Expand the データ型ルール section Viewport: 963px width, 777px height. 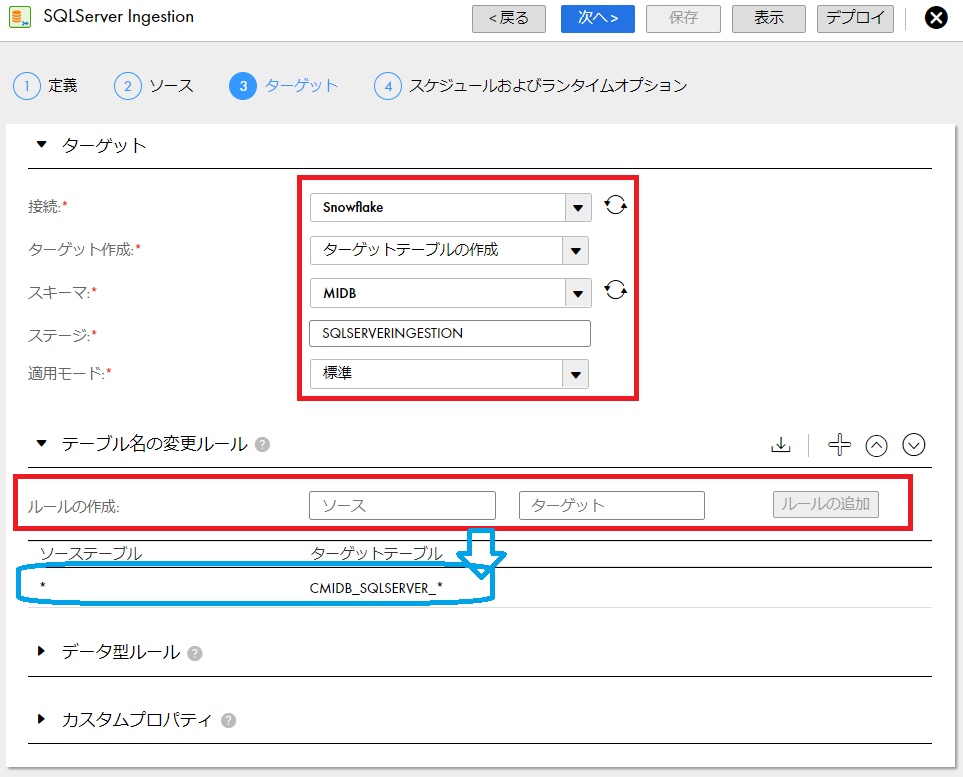pos(41,651)
